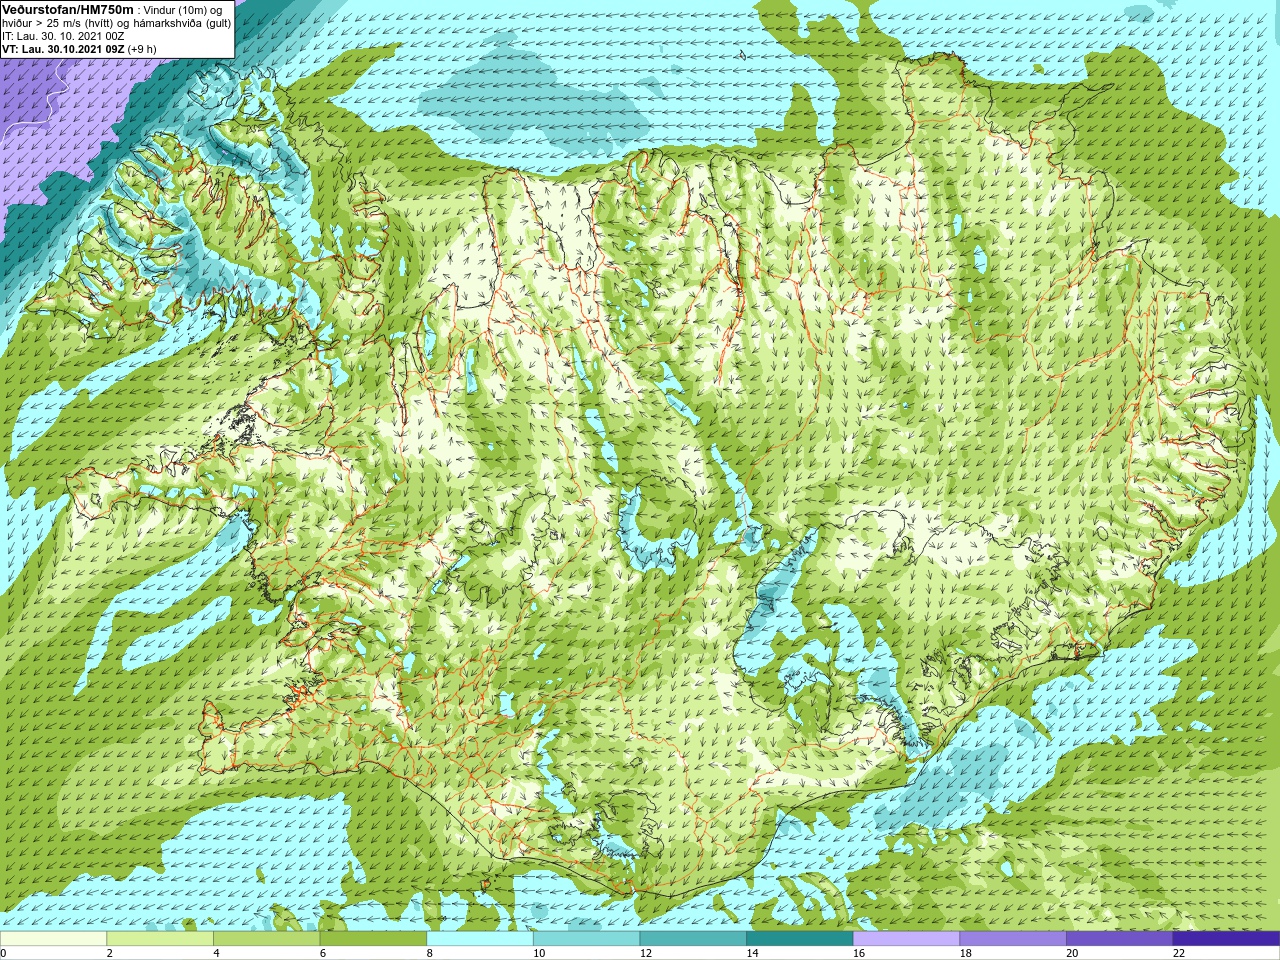Choose the 14–16 m/s dark teal legend swatch

[x=800, y=939]
